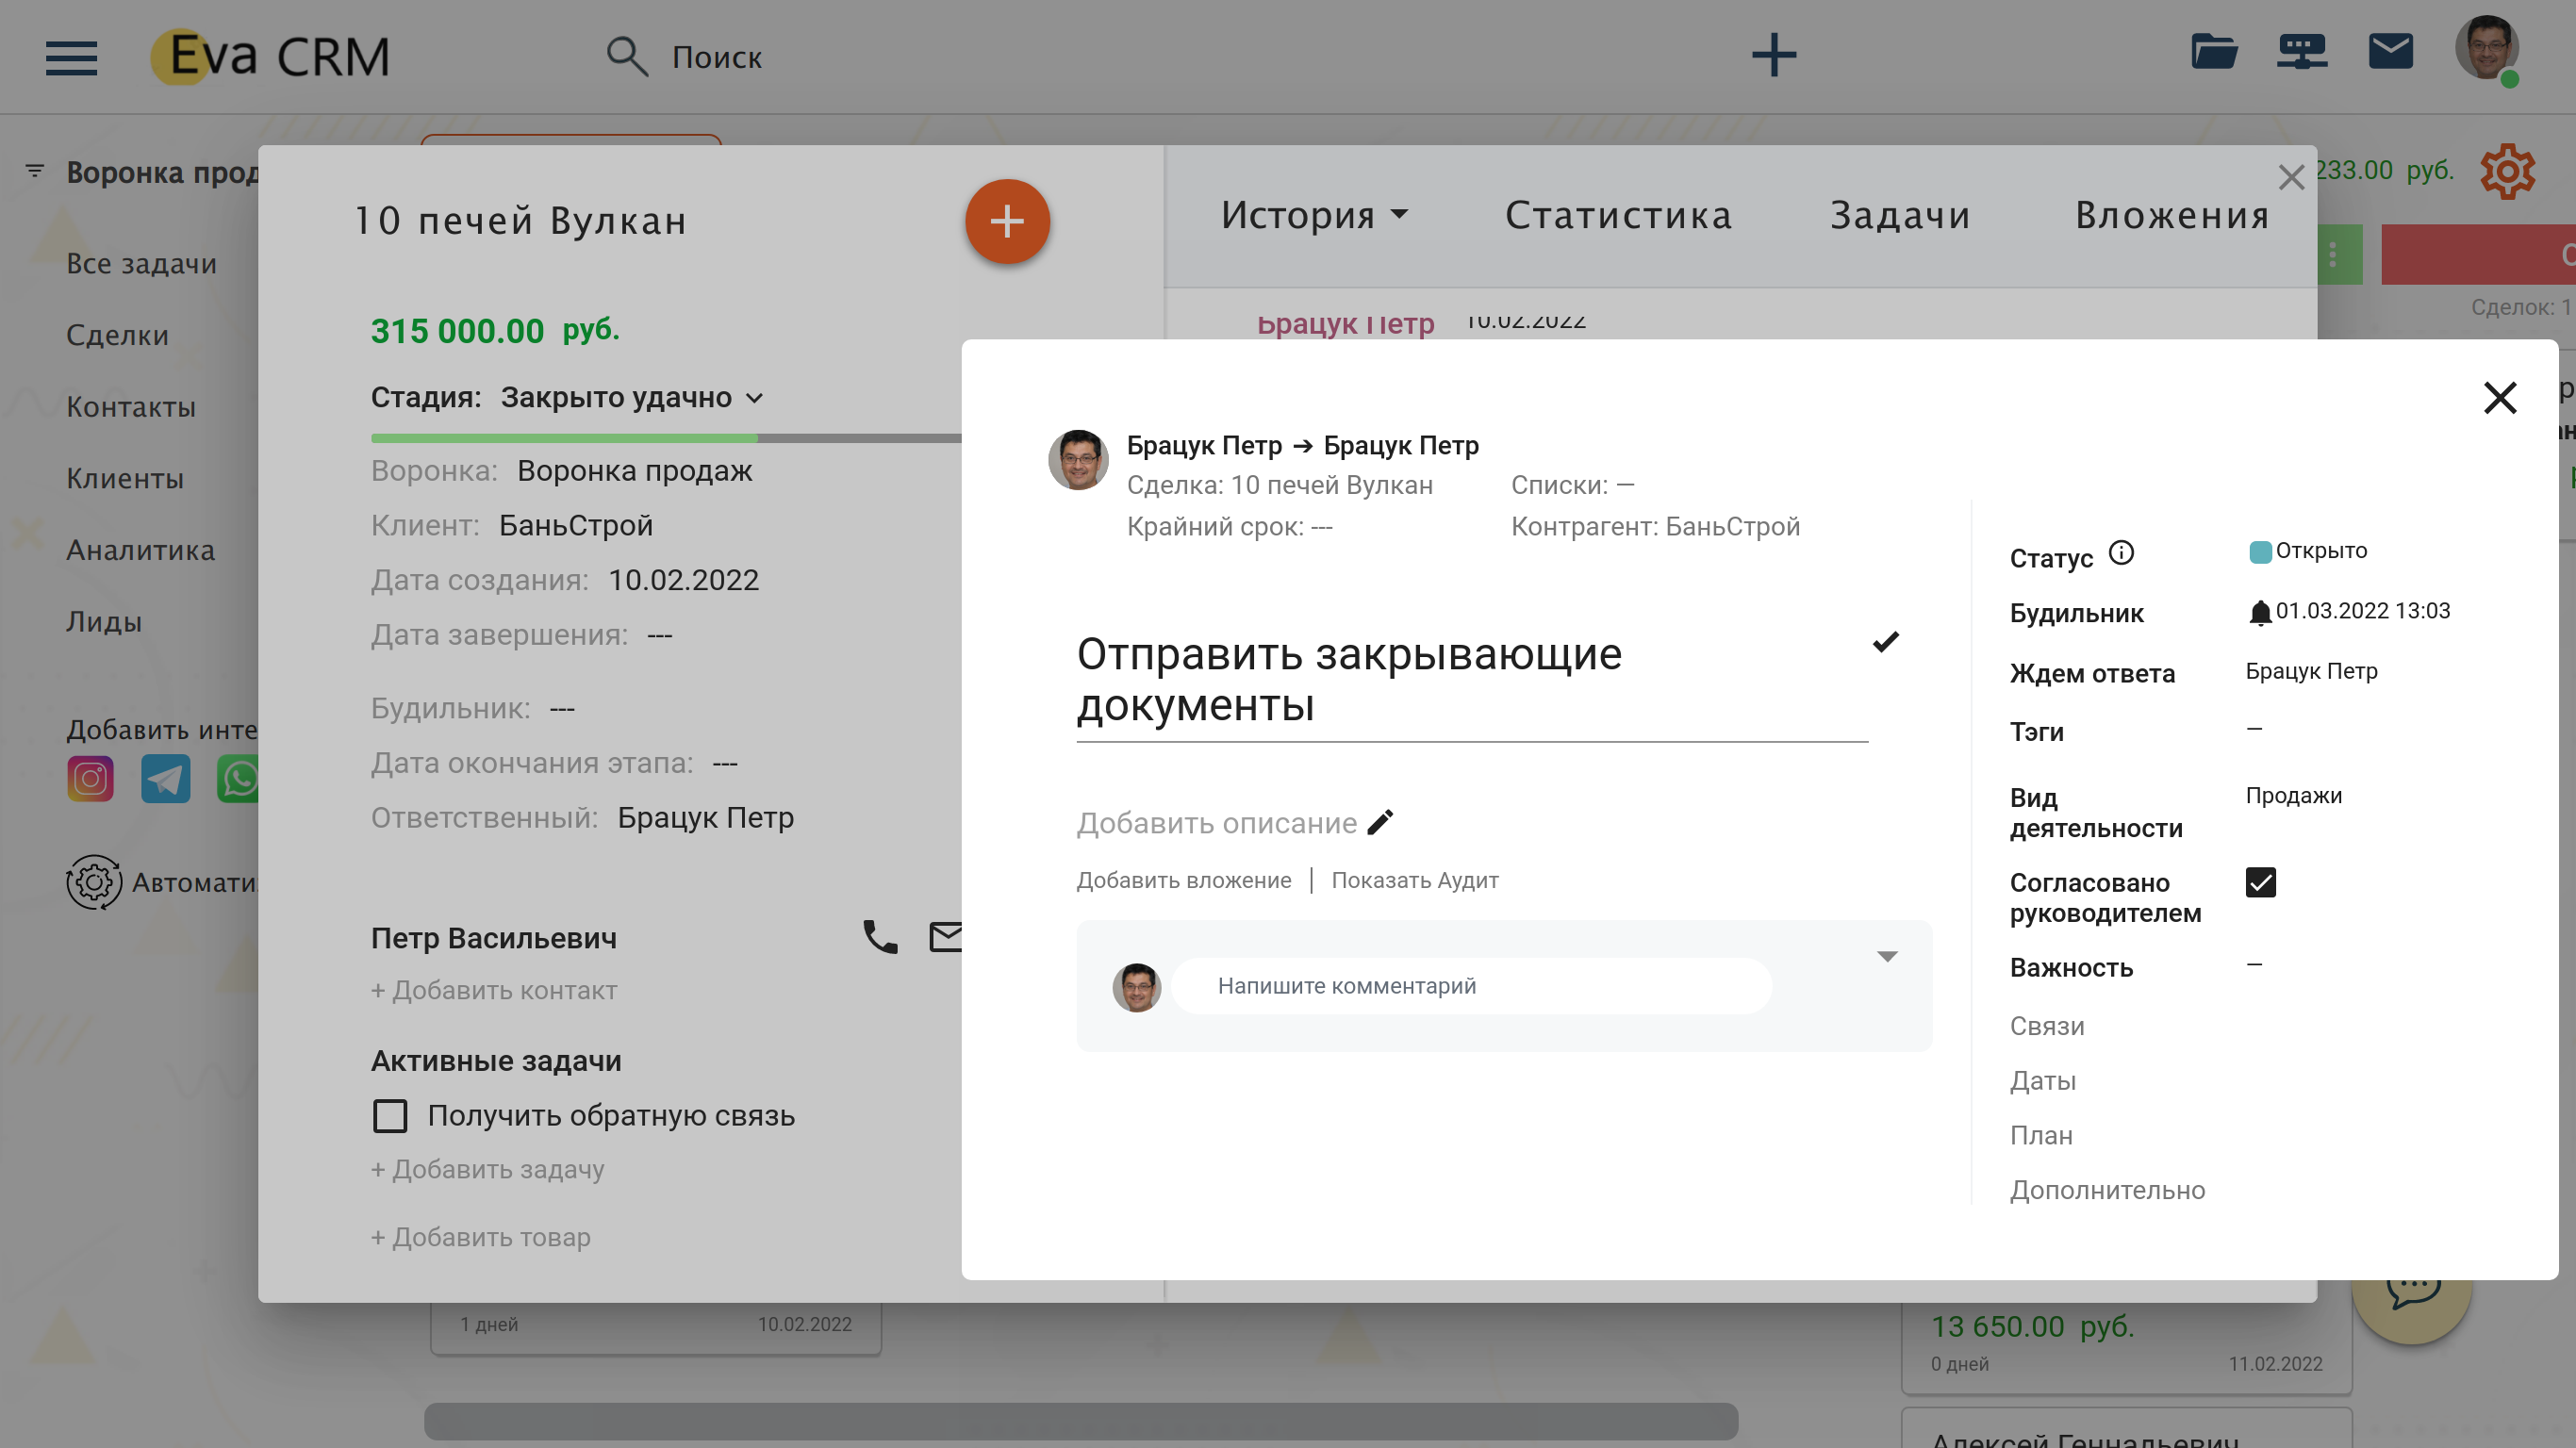Click the Telegram integration icon
Image resolution: width=2576 pixels, height=1448 pixels.
coord(165,779)
